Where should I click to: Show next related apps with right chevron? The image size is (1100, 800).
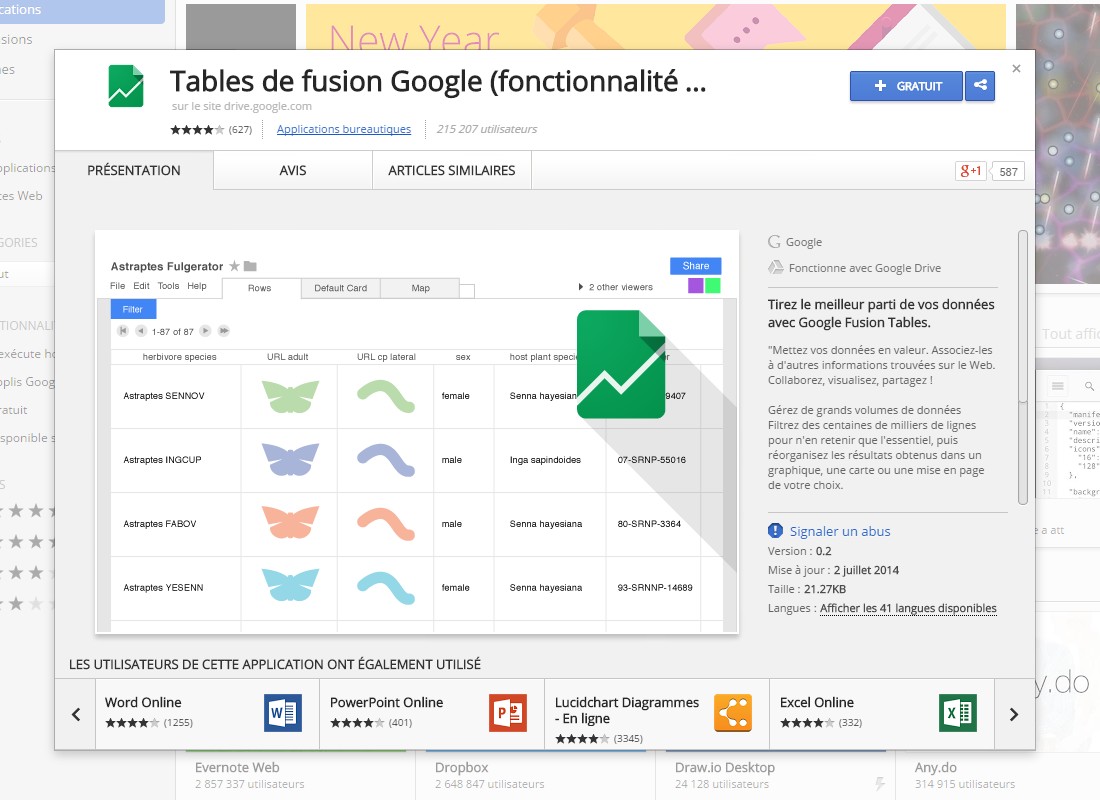point(1014,714)
